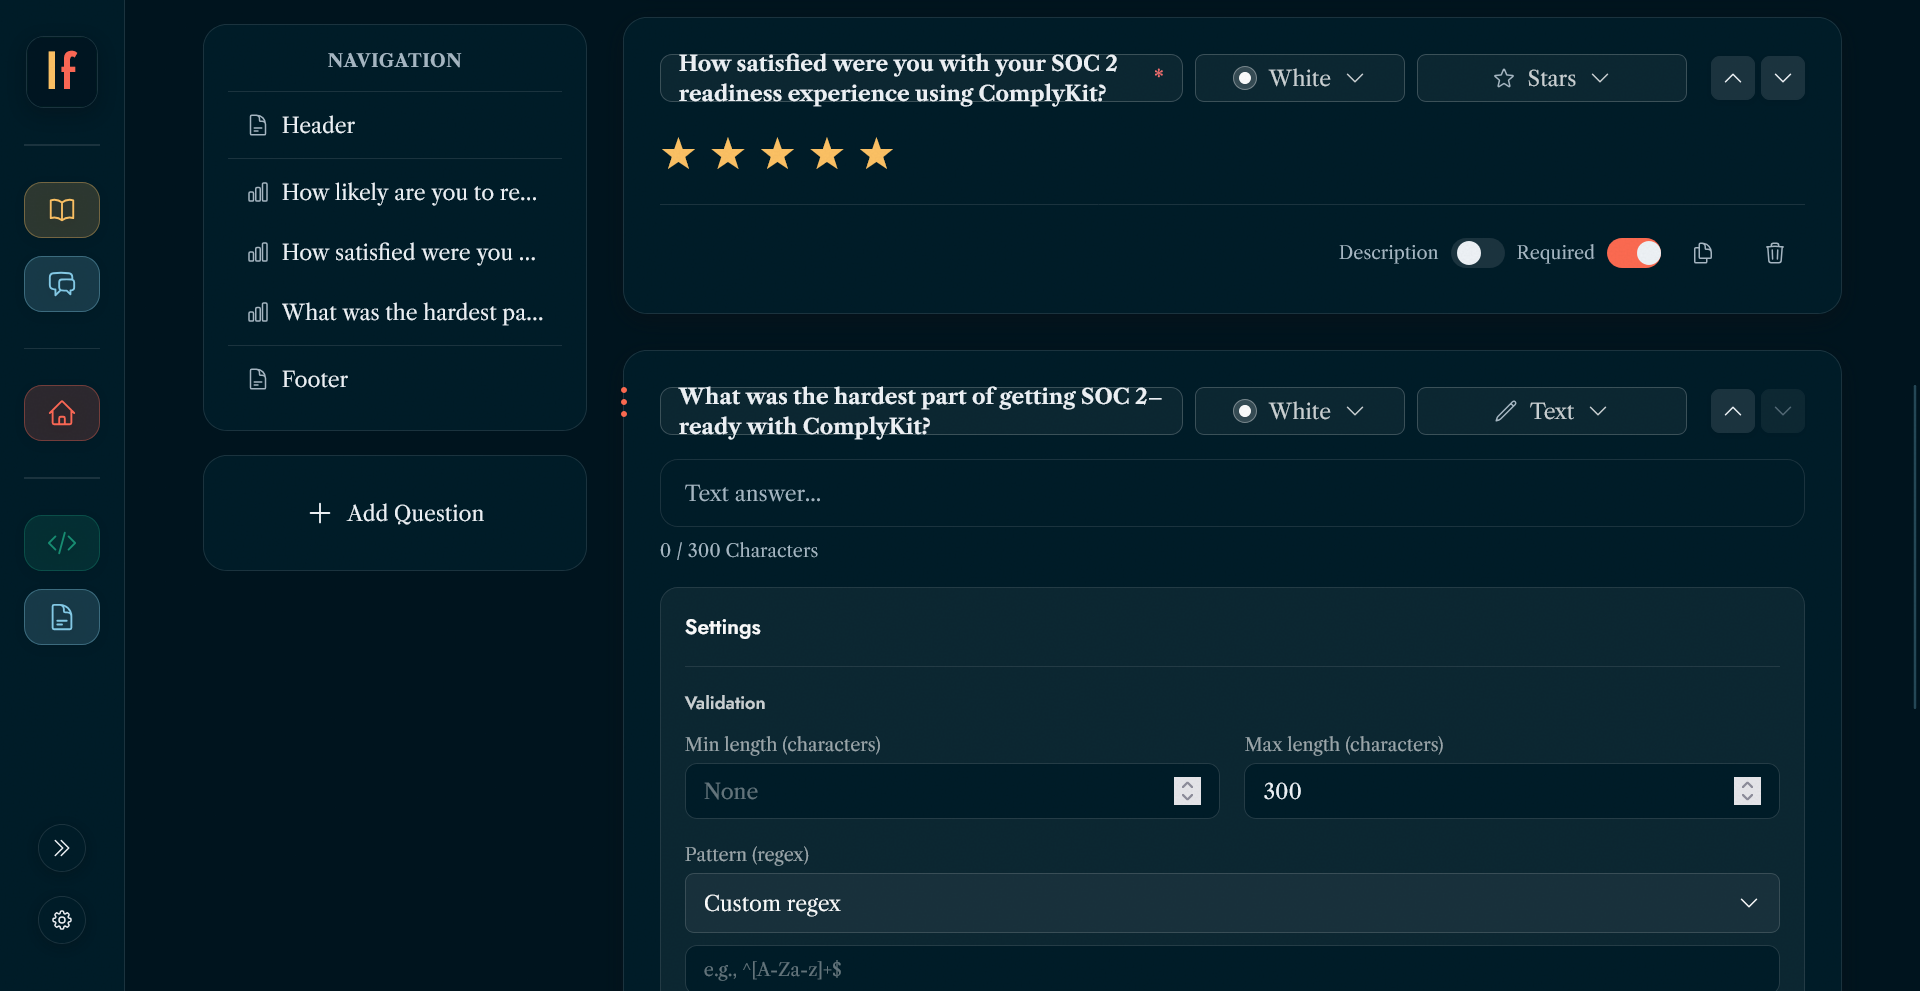This screenshot has height=991, width=1920.
Task: Select the home icon in the sidebar
Action: pos(61,413)
